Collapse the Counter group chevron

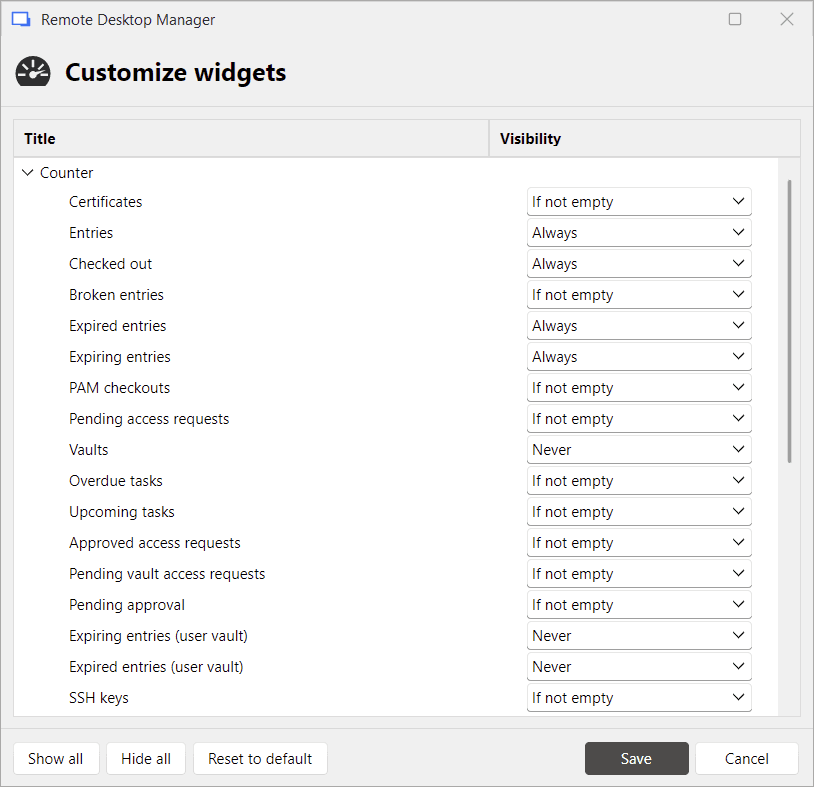pos(27,172)
